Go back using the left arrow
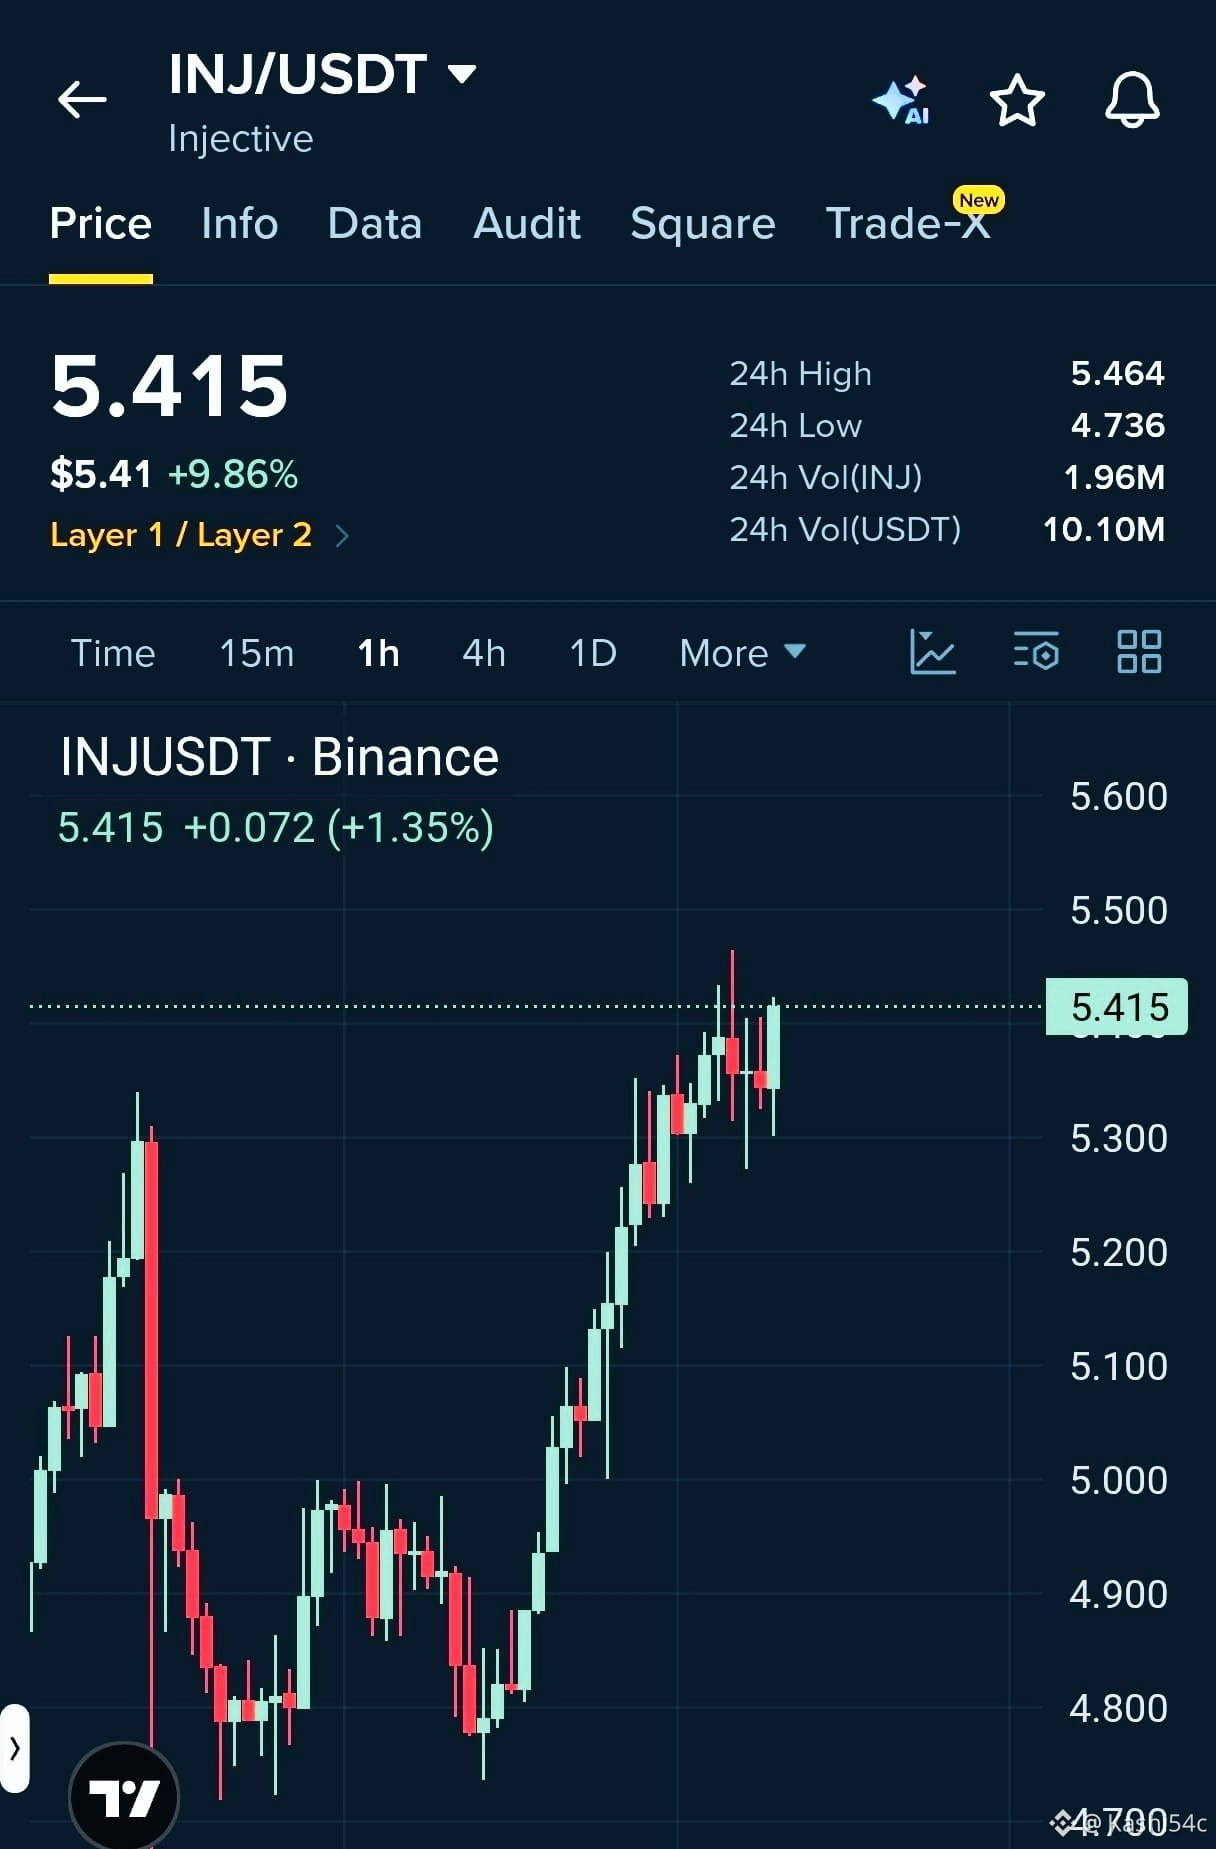1216x1849 pixels. pos(82,100)
